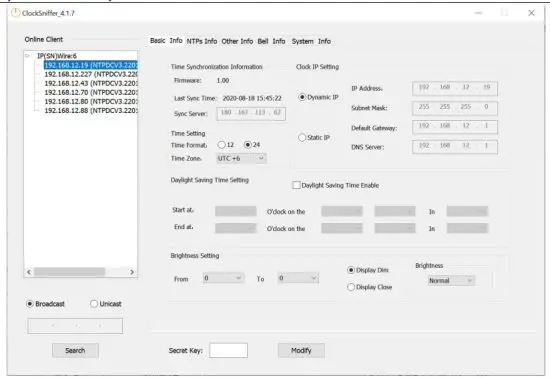Screen dimensions: 550x378
Task: Open first Start at O'clock on the dropdown
Action: [x=342, y=211]
